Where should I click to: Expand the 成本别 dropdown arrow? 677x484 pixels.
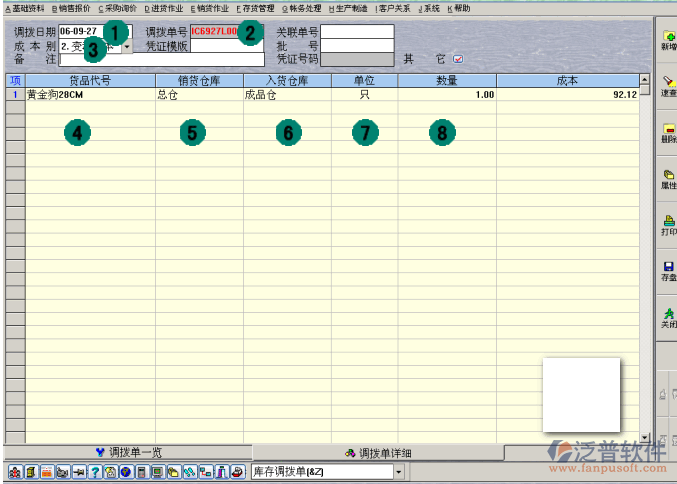[127, 46]
